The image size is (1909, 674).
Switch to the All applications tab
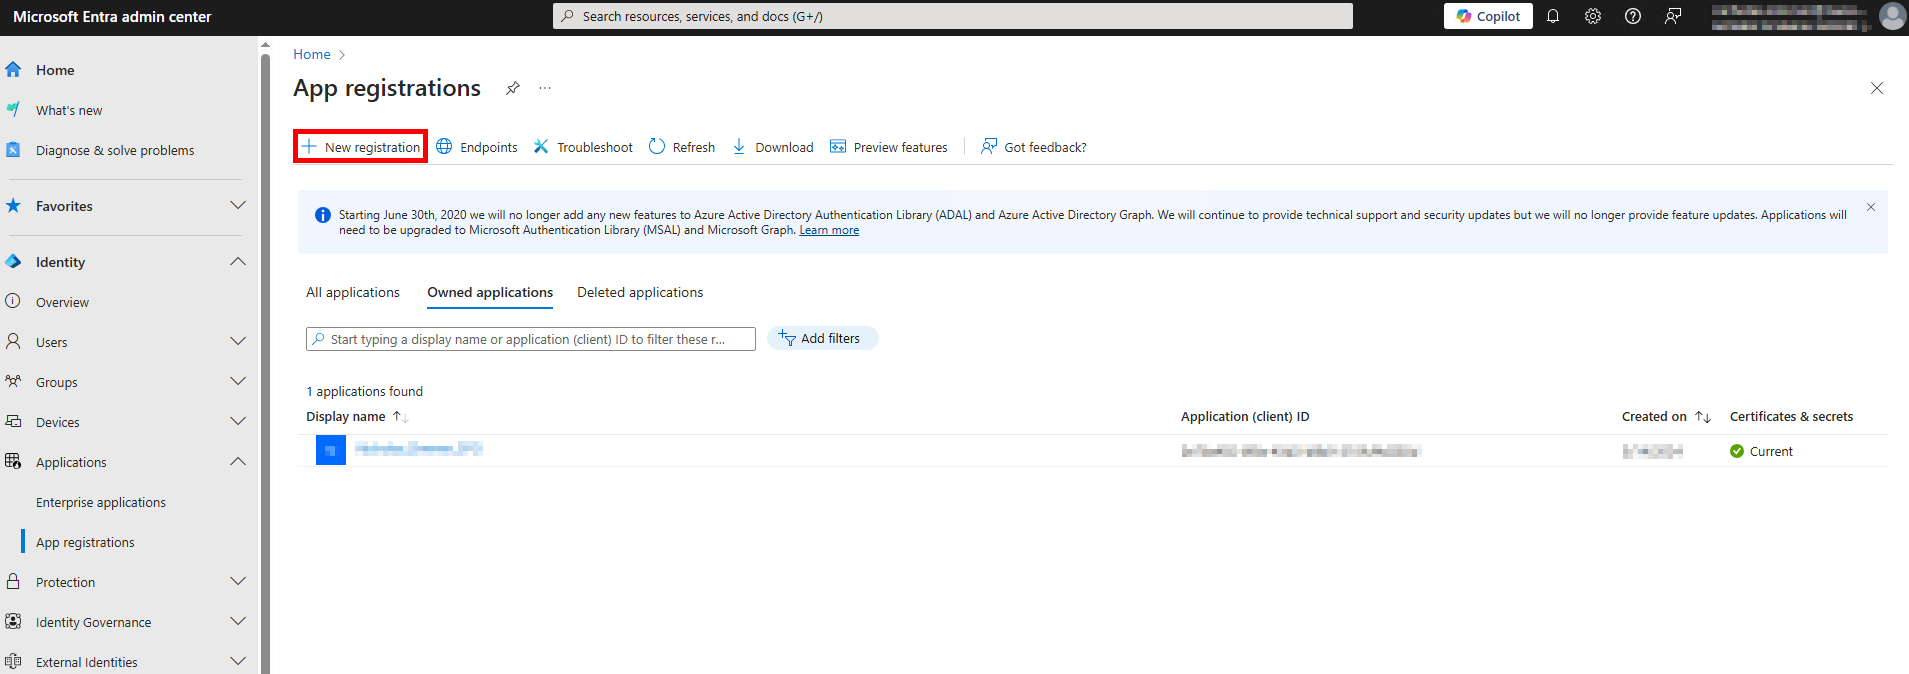353,292
